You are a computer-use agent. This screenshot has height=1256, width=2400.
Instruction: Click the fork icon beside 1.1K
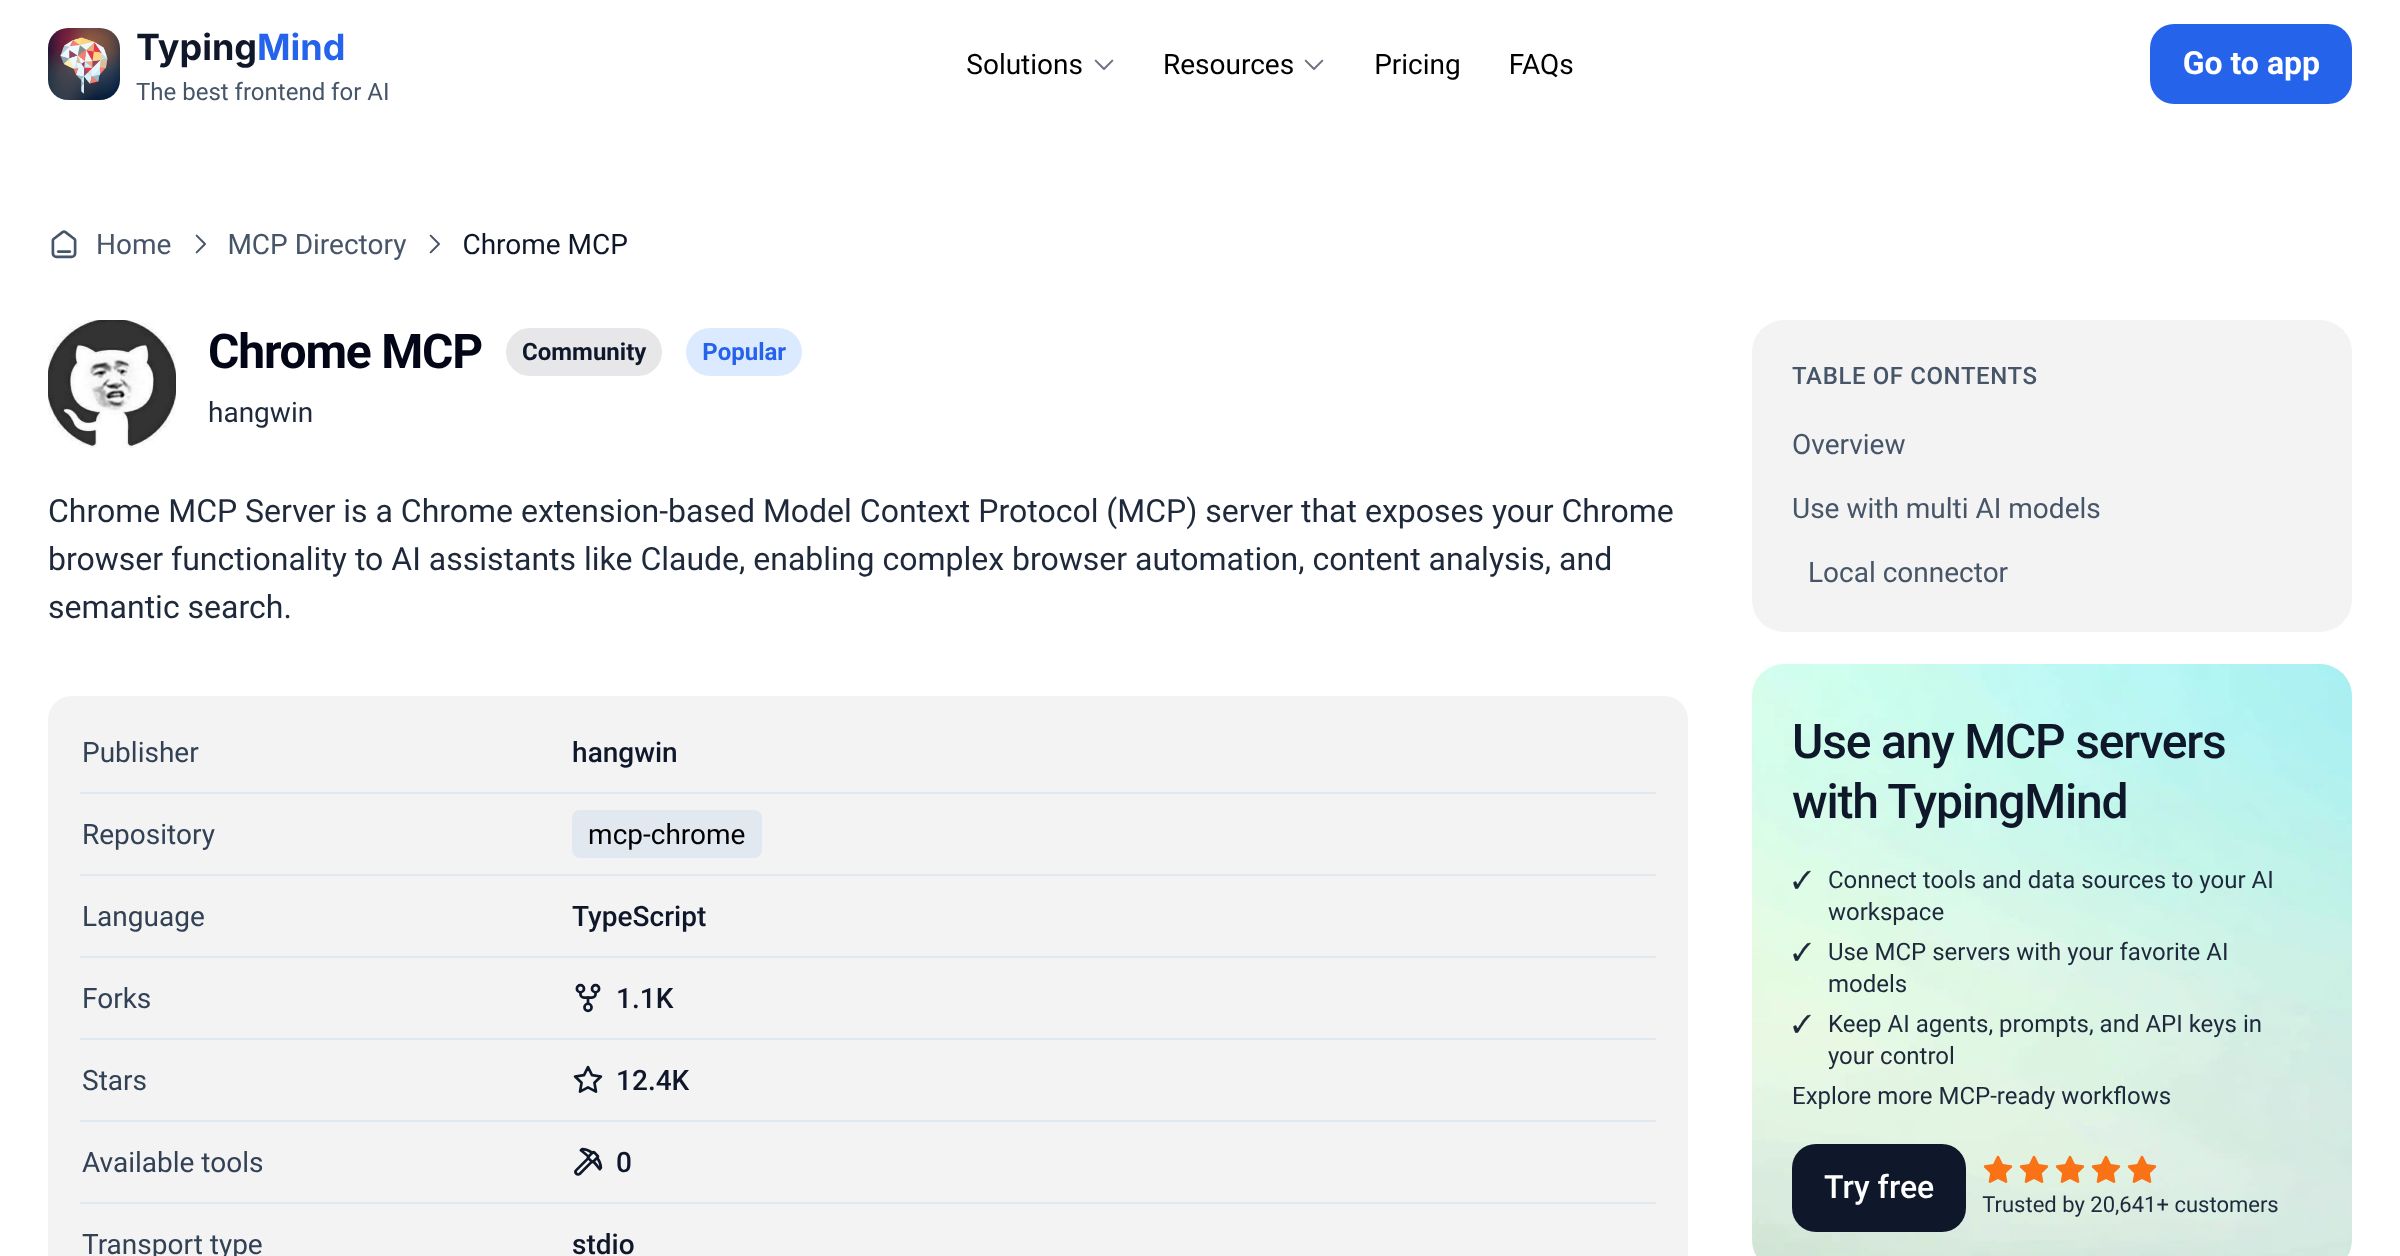point(588,998)
